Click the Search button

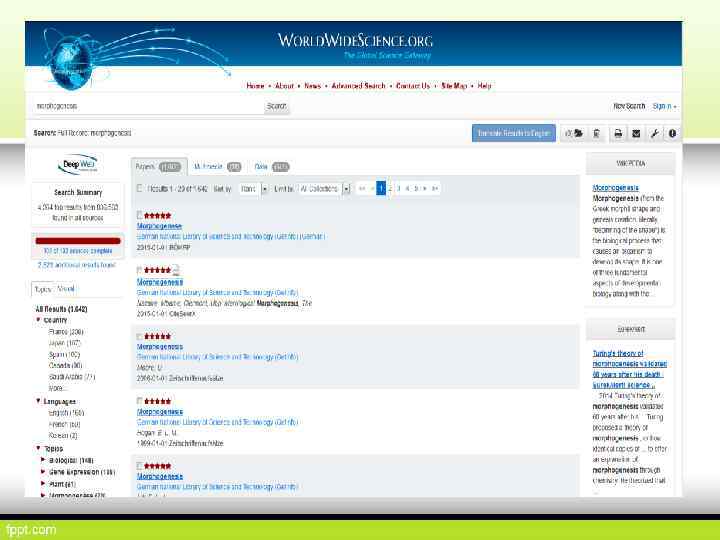(276, 106)
